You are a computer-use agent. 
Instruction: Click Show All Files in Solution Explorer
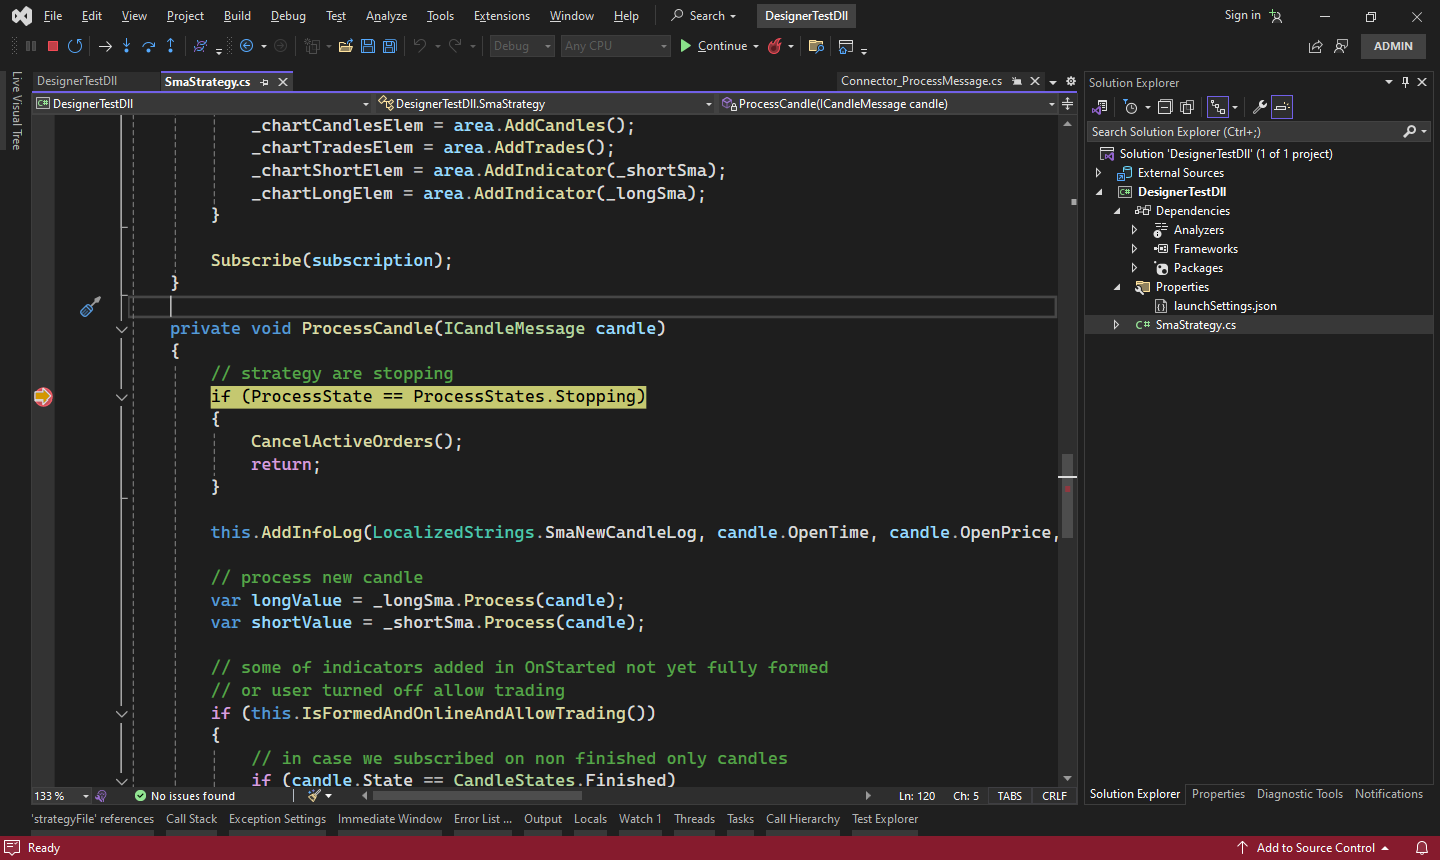click(x=1187, y=107)
